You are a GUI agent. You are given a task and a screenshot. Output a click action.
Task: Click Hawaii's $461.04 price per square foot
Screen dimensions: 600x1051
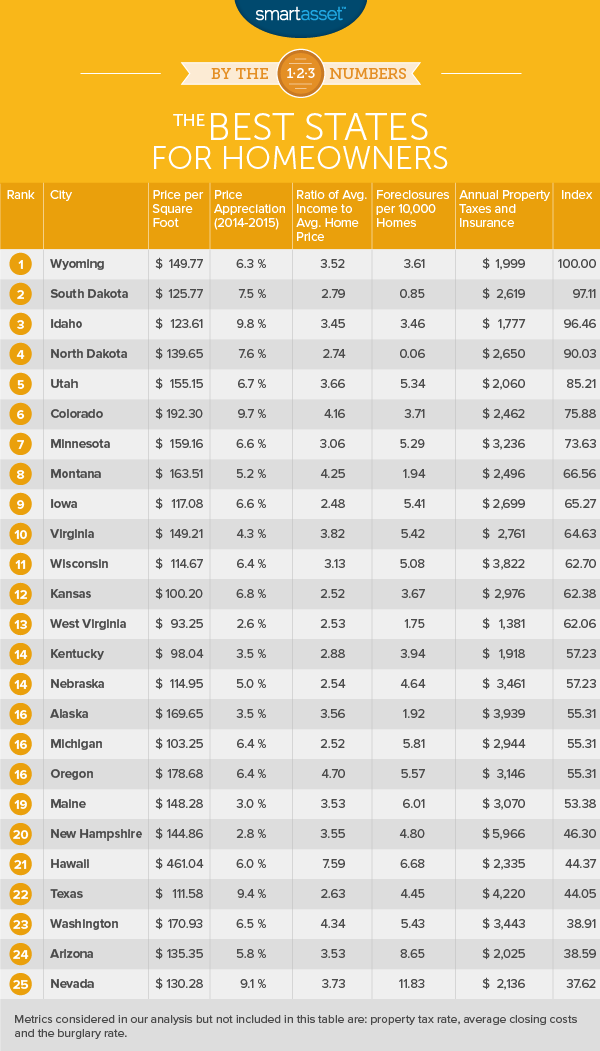pos(180,864)
